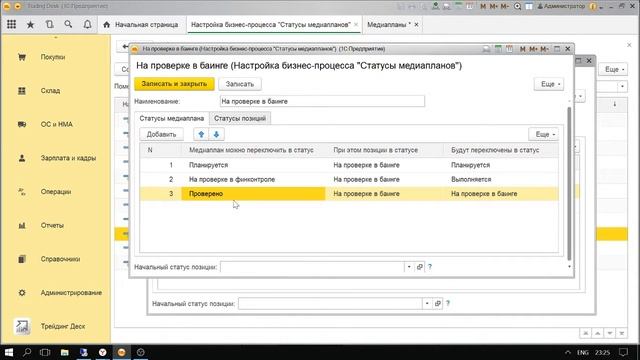Open the favorites star icon
640x360 pixels.
pyautogui.click(x=30, y=24)
